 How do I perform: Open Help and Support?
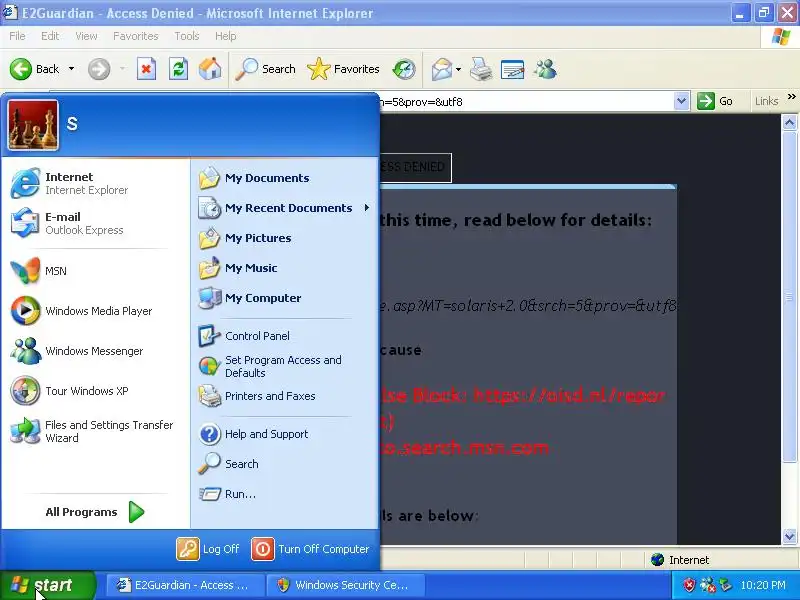point(284,434)
